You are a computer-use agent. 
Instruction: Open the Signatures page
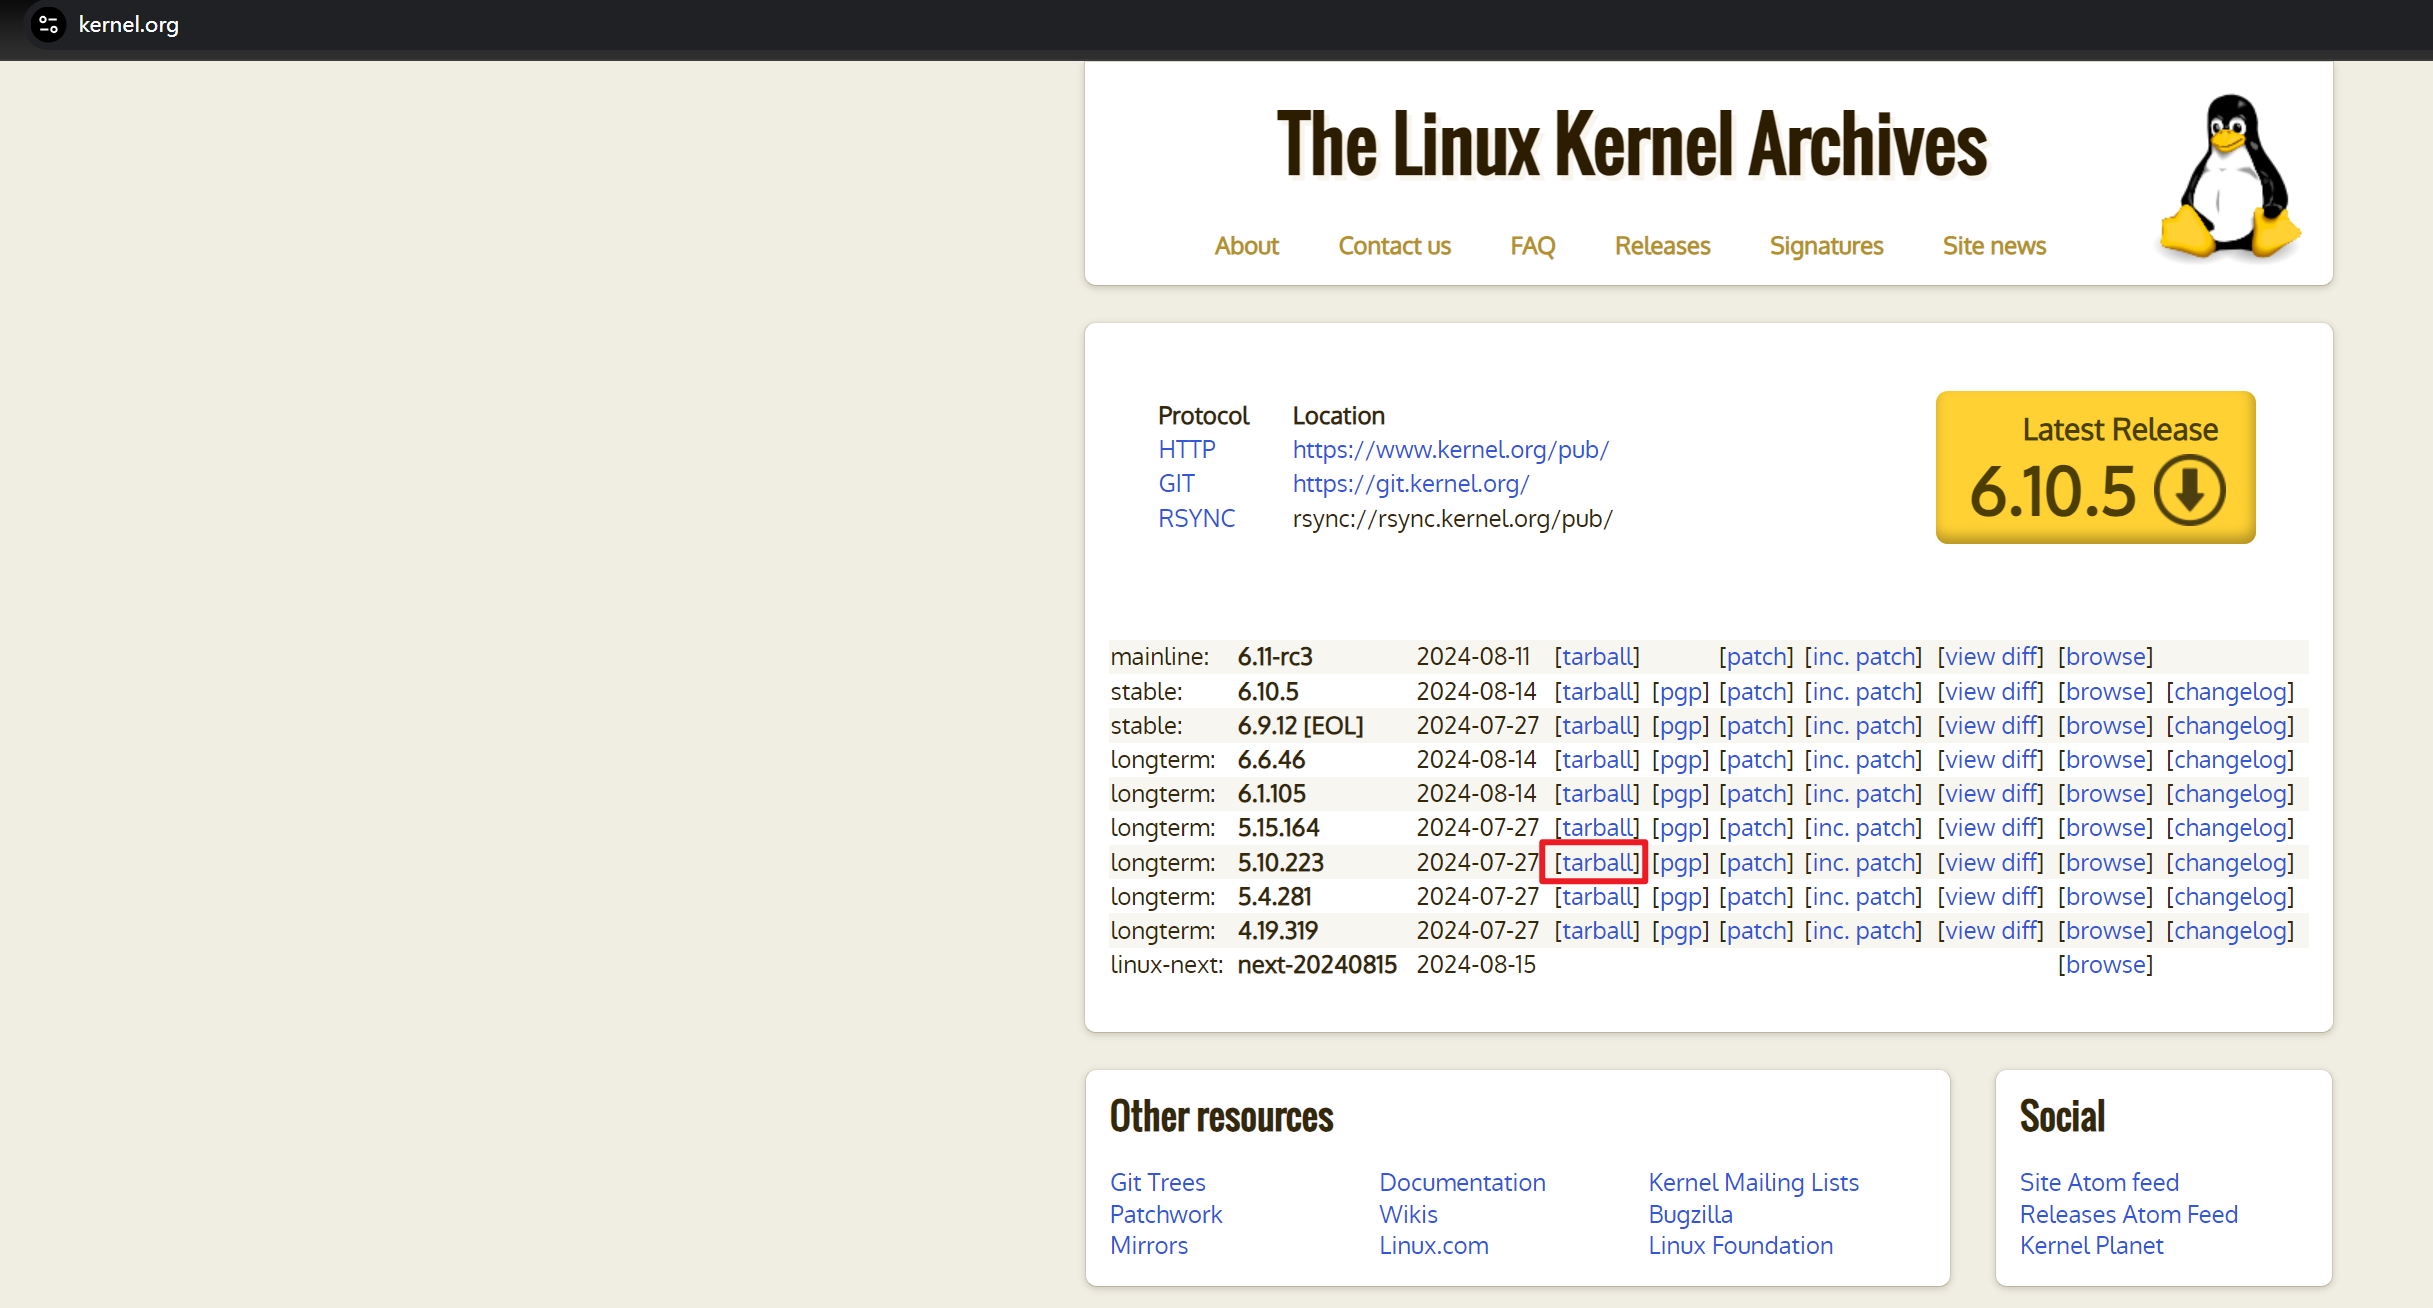[1826, 246]
